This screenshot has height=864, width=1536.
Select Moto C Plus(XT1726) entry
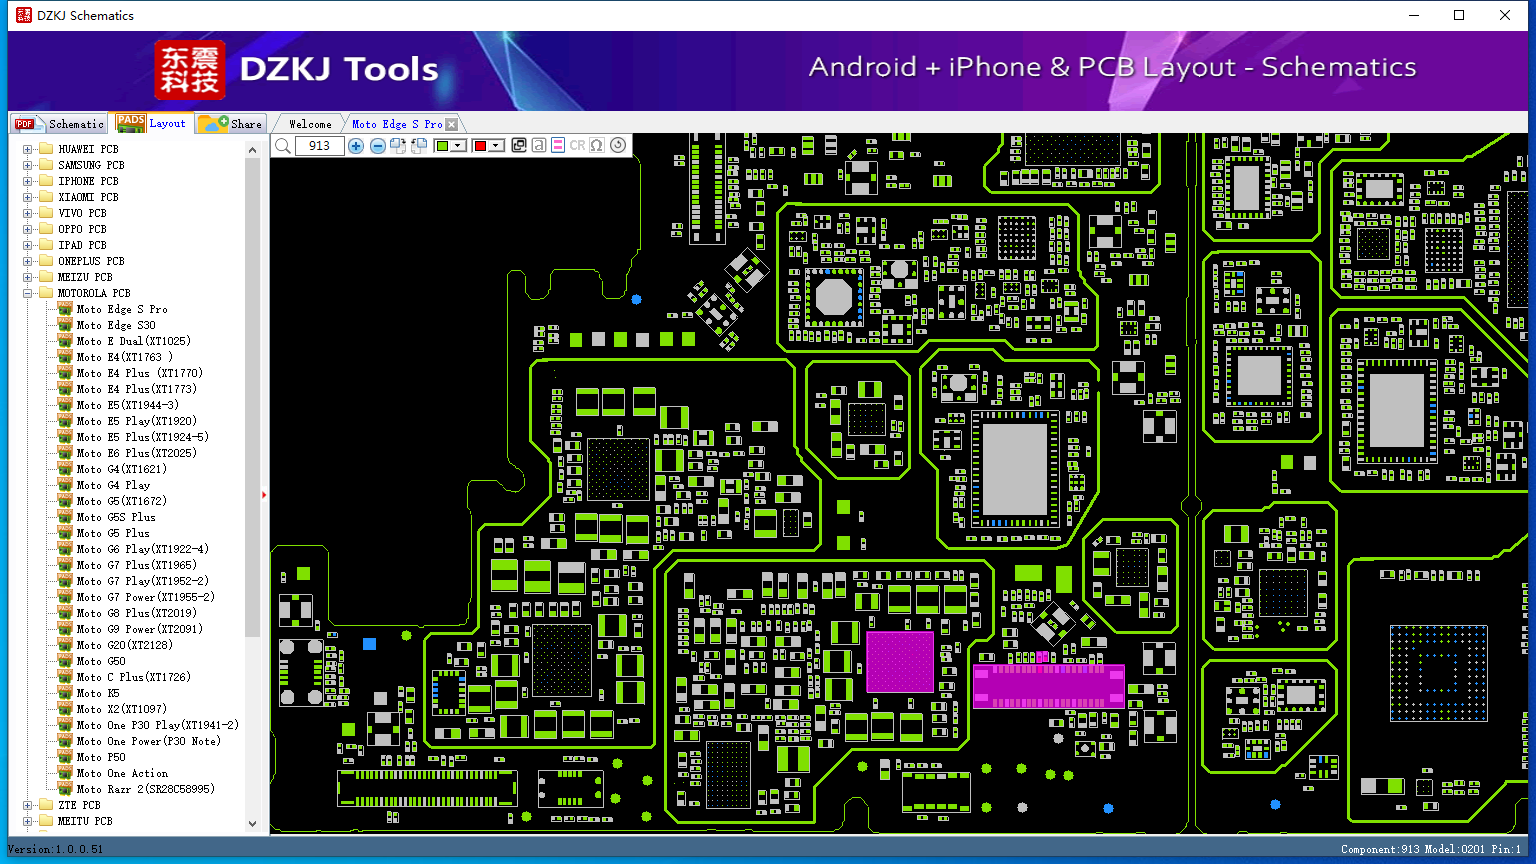click(134, 677)
